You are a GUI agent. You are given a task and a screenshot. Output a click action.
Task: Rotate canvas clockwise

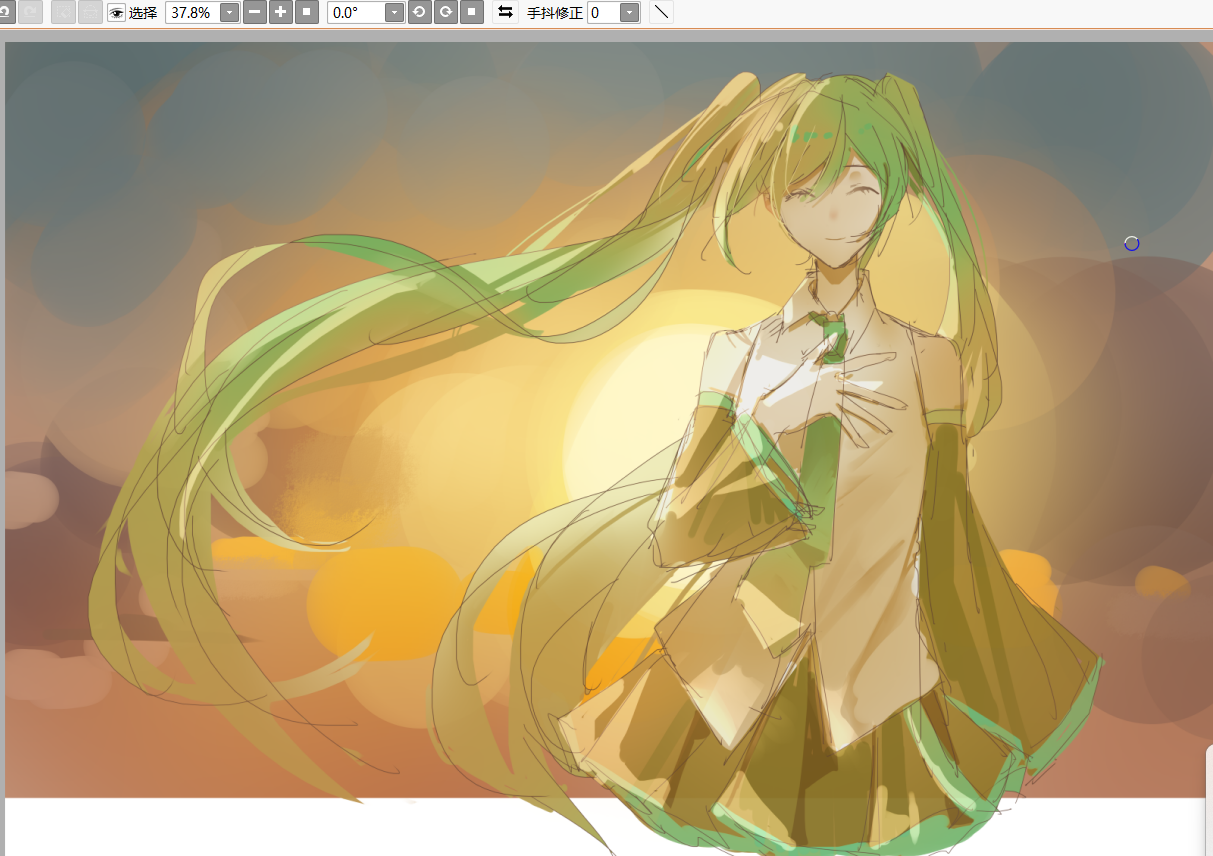[x=446, y=12]
